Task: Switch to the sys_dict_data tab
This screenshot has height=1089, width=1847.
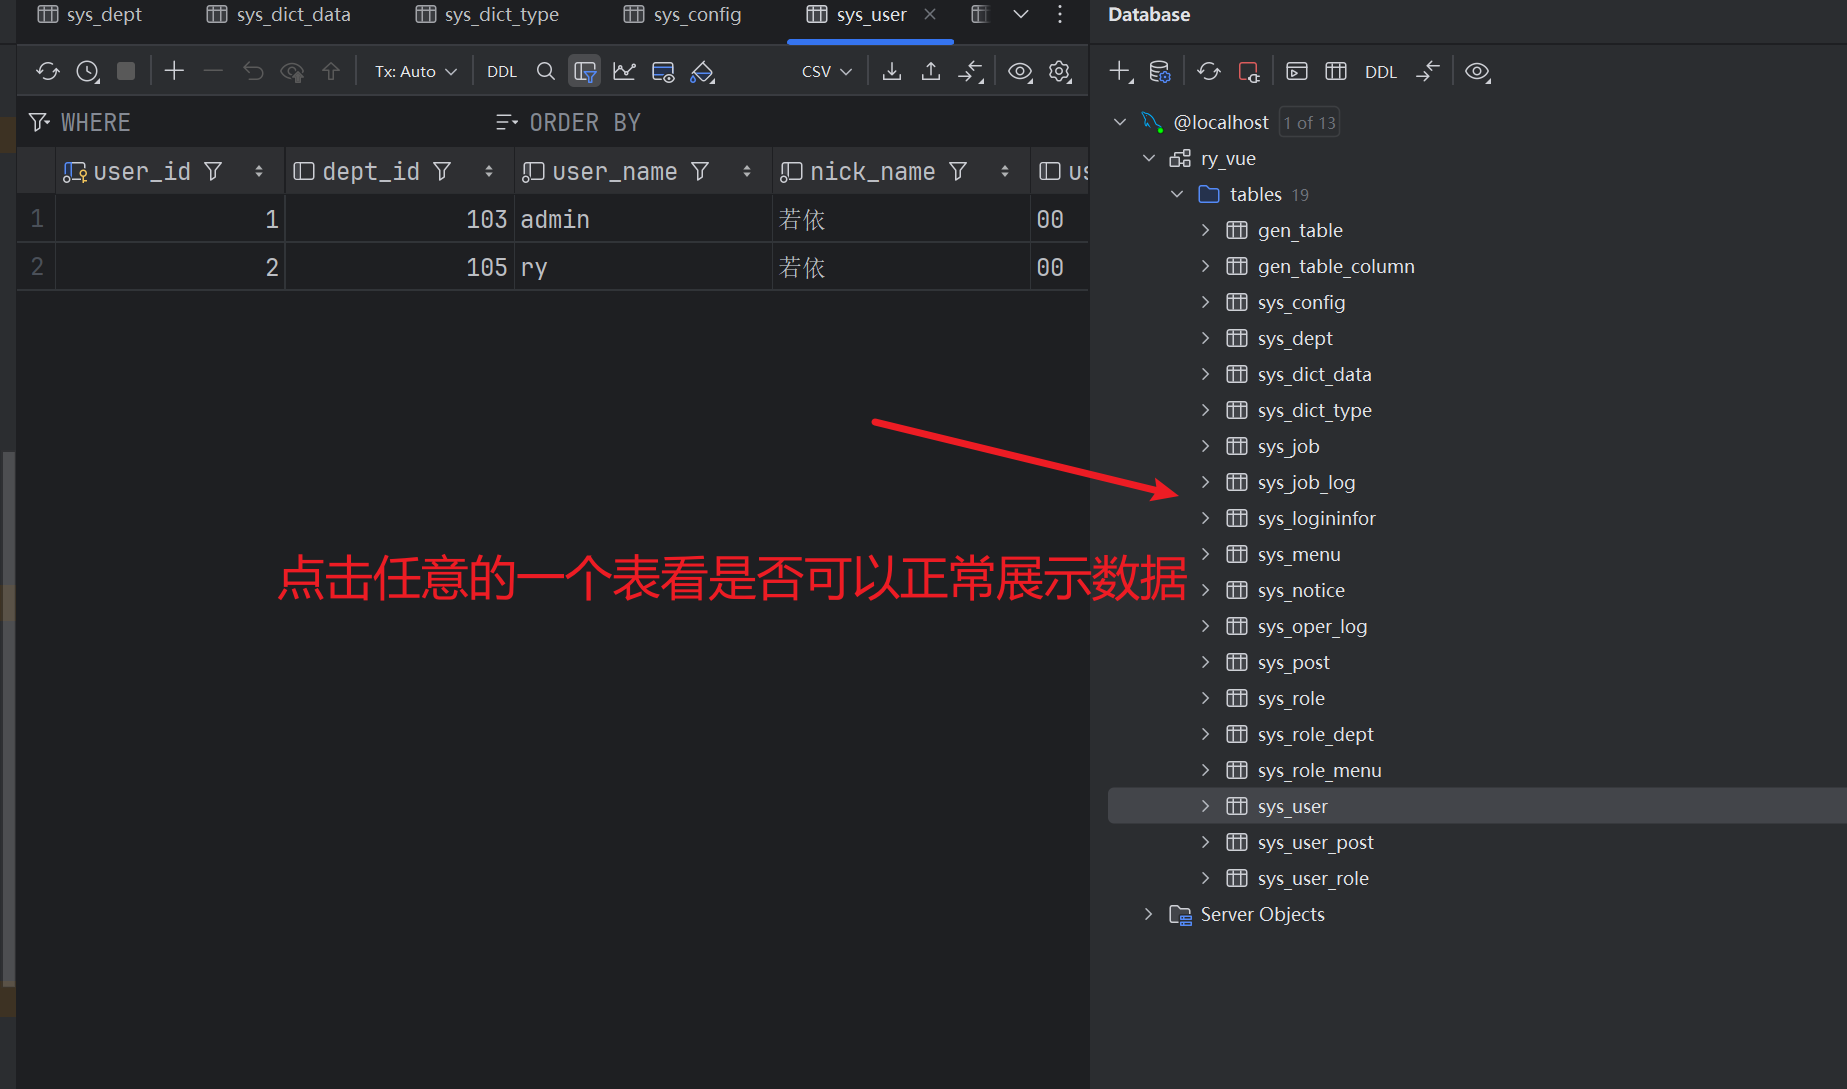Action: click(279, 15)
